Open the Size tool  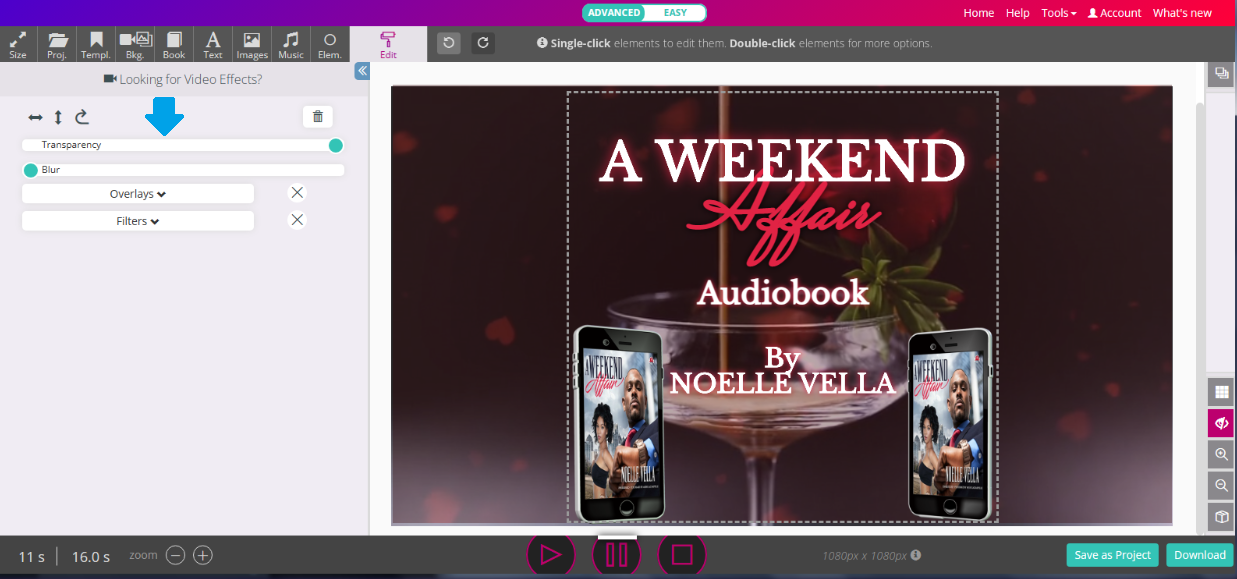pyautogui.click(x=18, y=44)
